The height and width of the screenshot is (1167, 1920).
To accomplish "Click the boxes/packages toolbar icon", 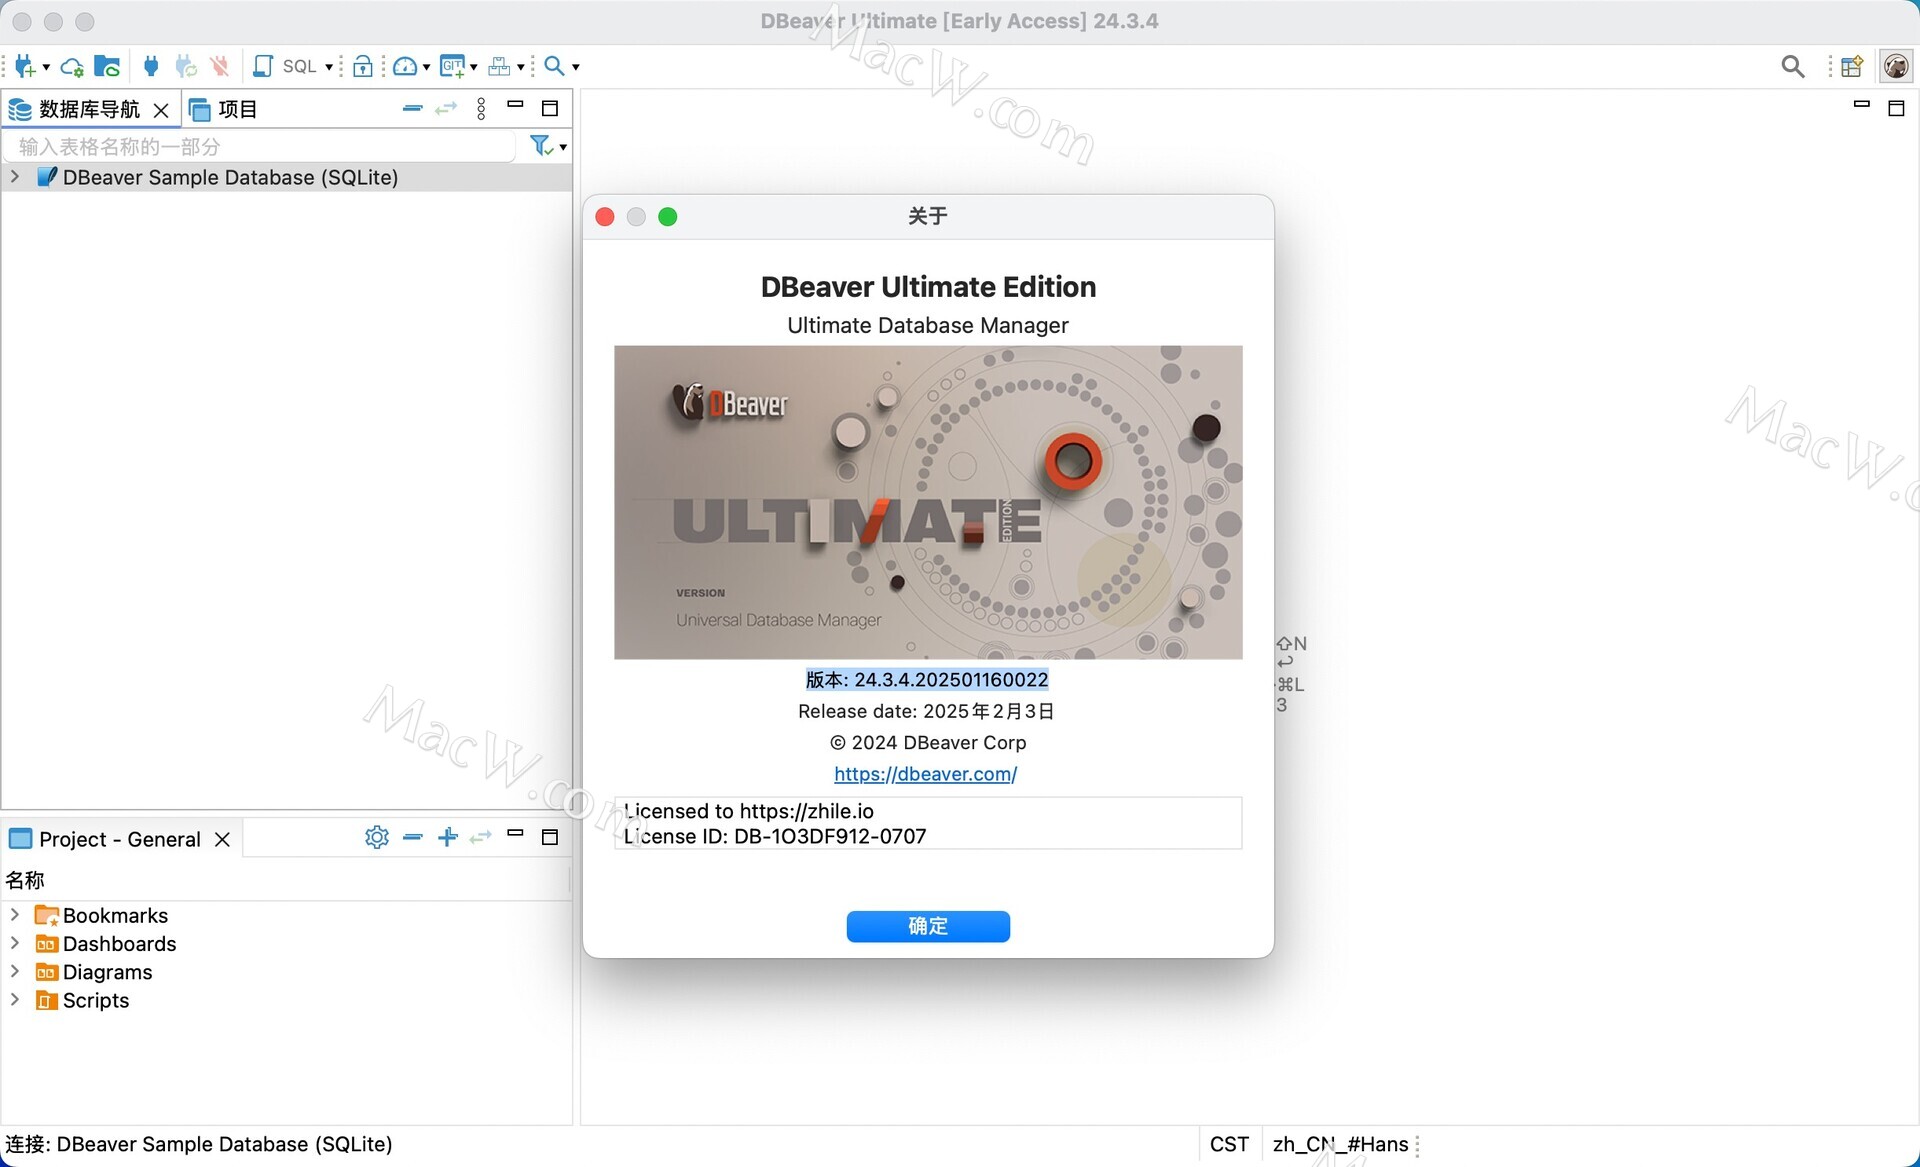I will coord(499,66).
